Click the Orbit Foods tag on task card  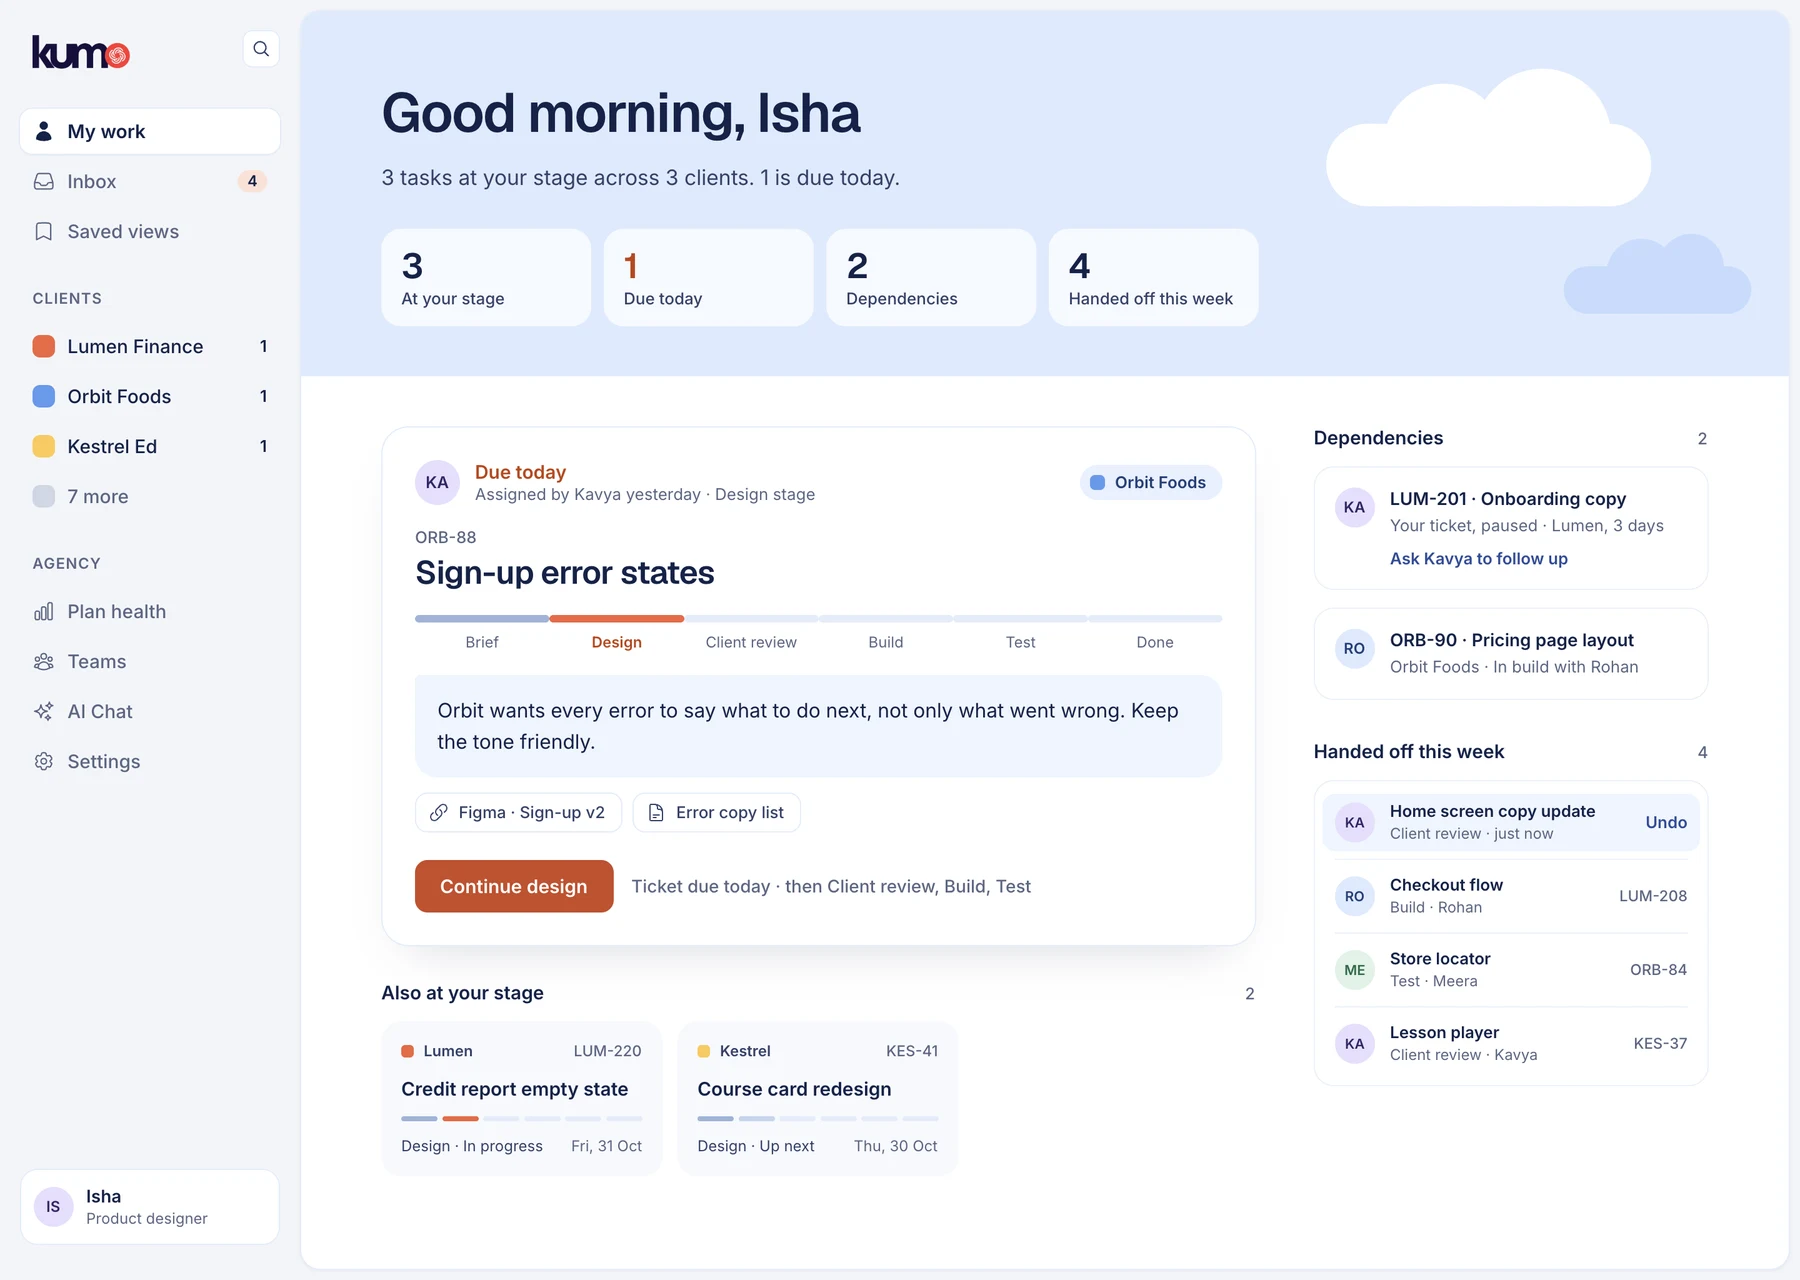click(1150, 482)
